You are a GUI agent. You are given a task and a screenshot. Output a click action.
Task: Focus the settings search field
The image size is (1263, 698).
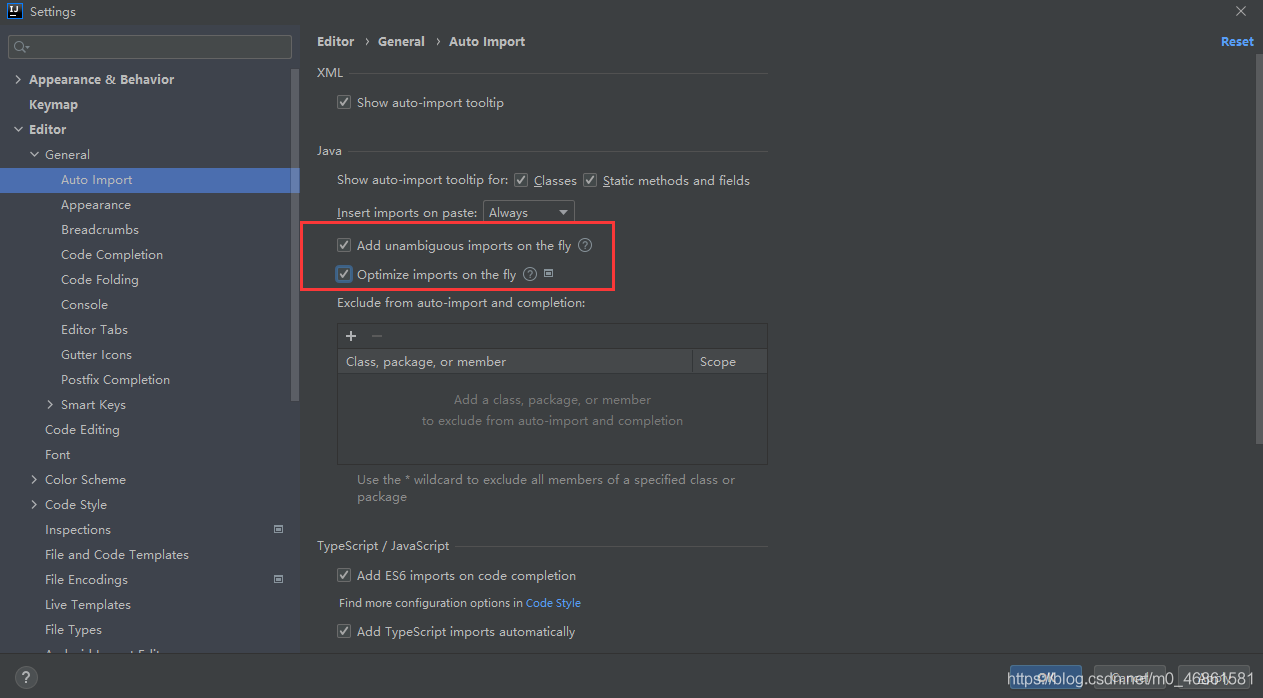[x=150, y=47]
